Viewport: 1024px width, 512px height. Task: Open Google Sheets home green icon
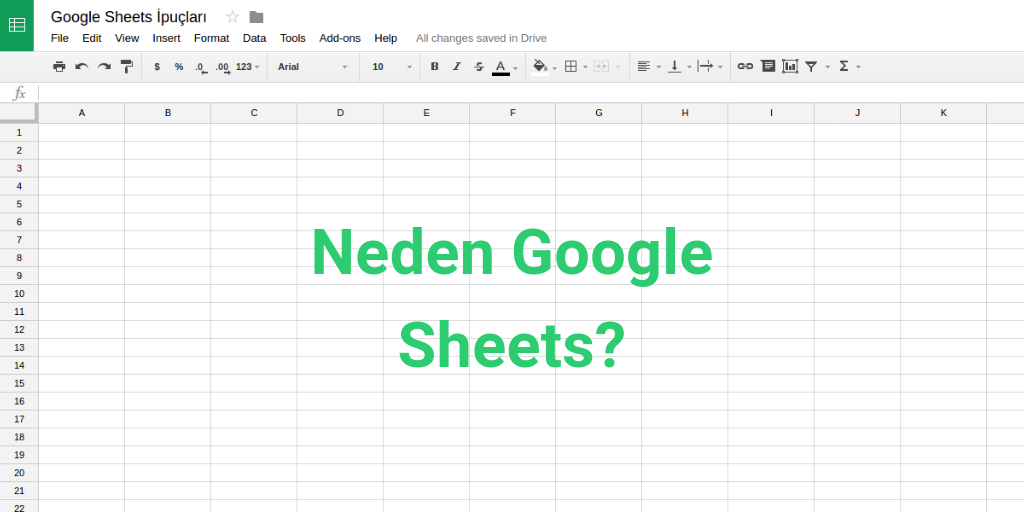[x=17, y=25]
